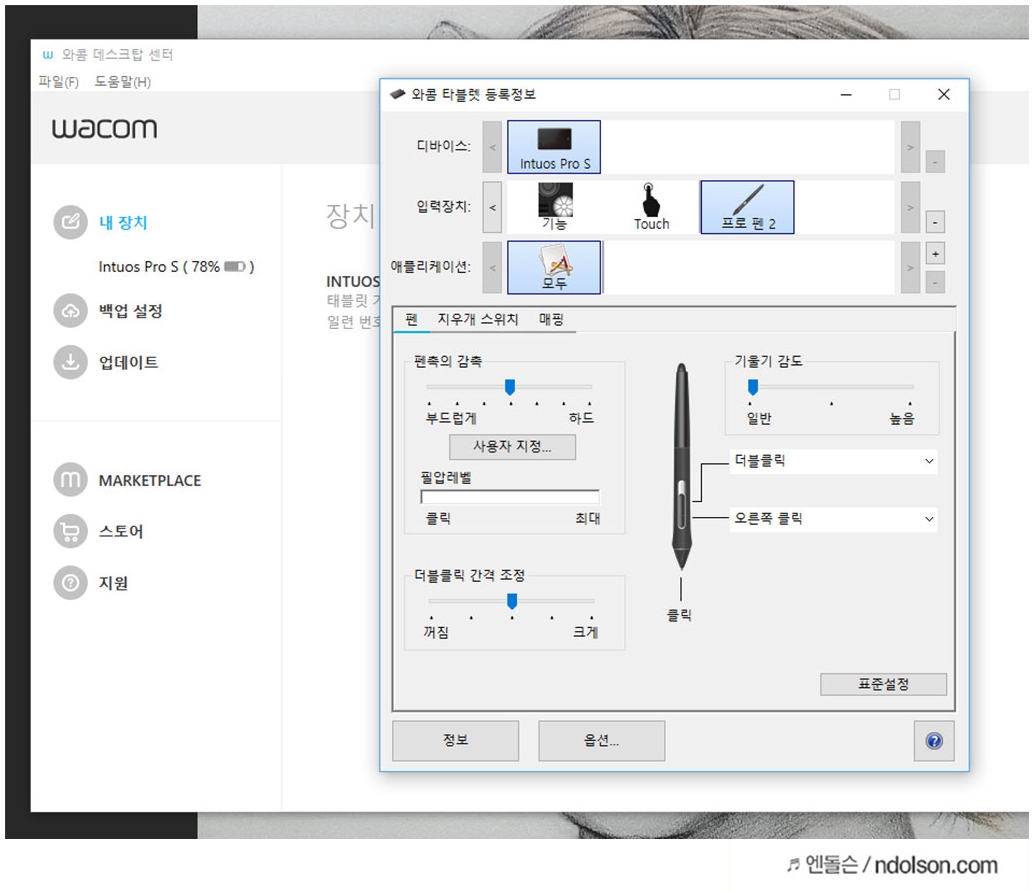Open 내 장치 in the sidebar
This screenshot has width=1034, height=891.
point(123,222)
